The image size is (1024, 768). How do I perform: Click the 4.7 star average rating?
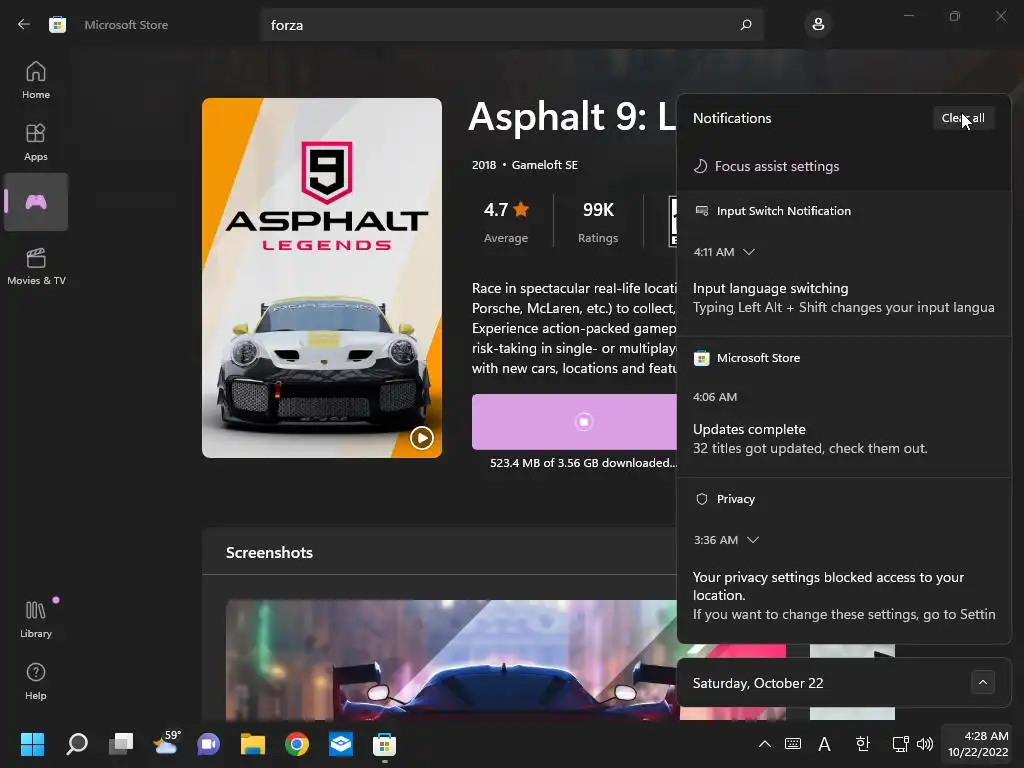[x=506, y=222]
